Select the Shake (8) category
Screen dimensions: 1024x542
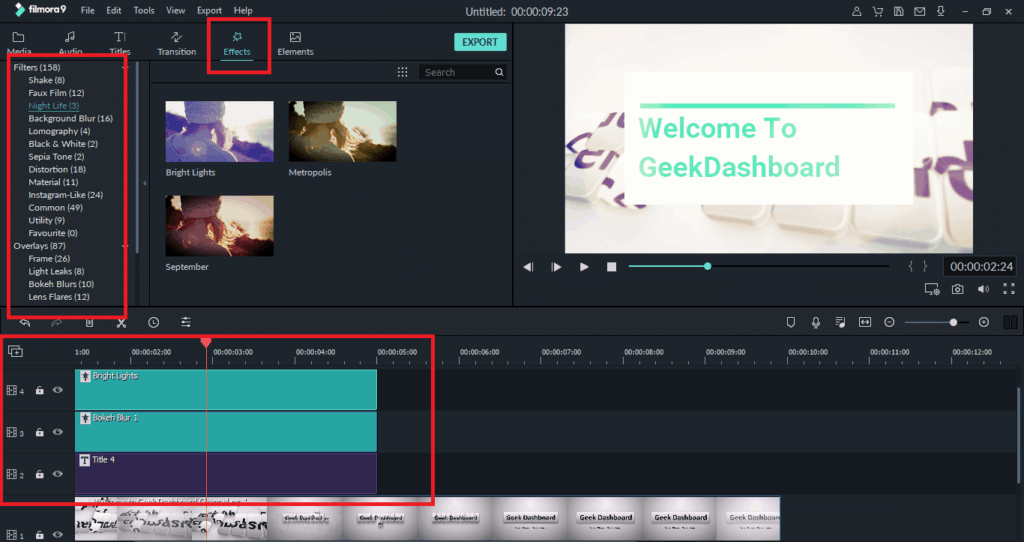[x=46, y=80]
